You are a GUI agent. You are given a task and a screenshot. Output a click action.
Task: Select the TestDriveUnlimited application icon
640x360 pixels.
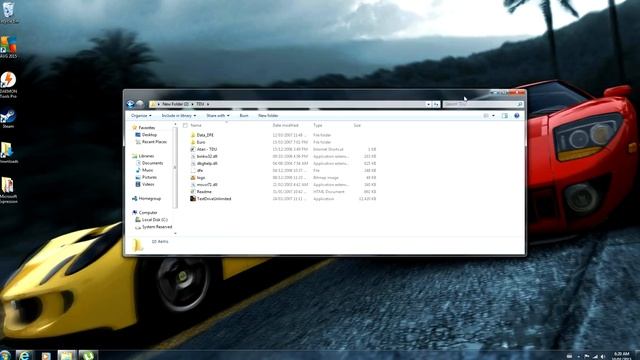pos(193,198)
